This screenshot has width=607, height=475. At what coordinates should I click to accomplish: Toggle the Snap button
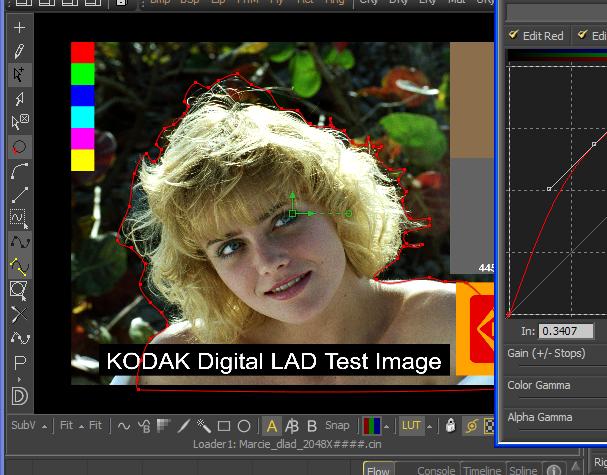point(337,425)
